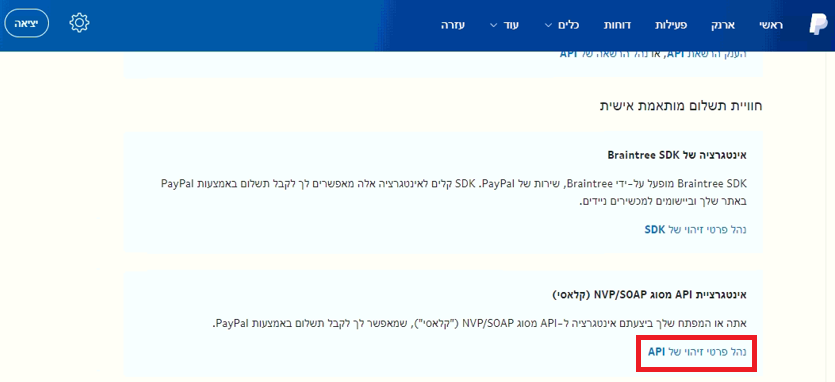Go to the ראשי menu item
Screen dimensions: 835x382
[771, 25]
